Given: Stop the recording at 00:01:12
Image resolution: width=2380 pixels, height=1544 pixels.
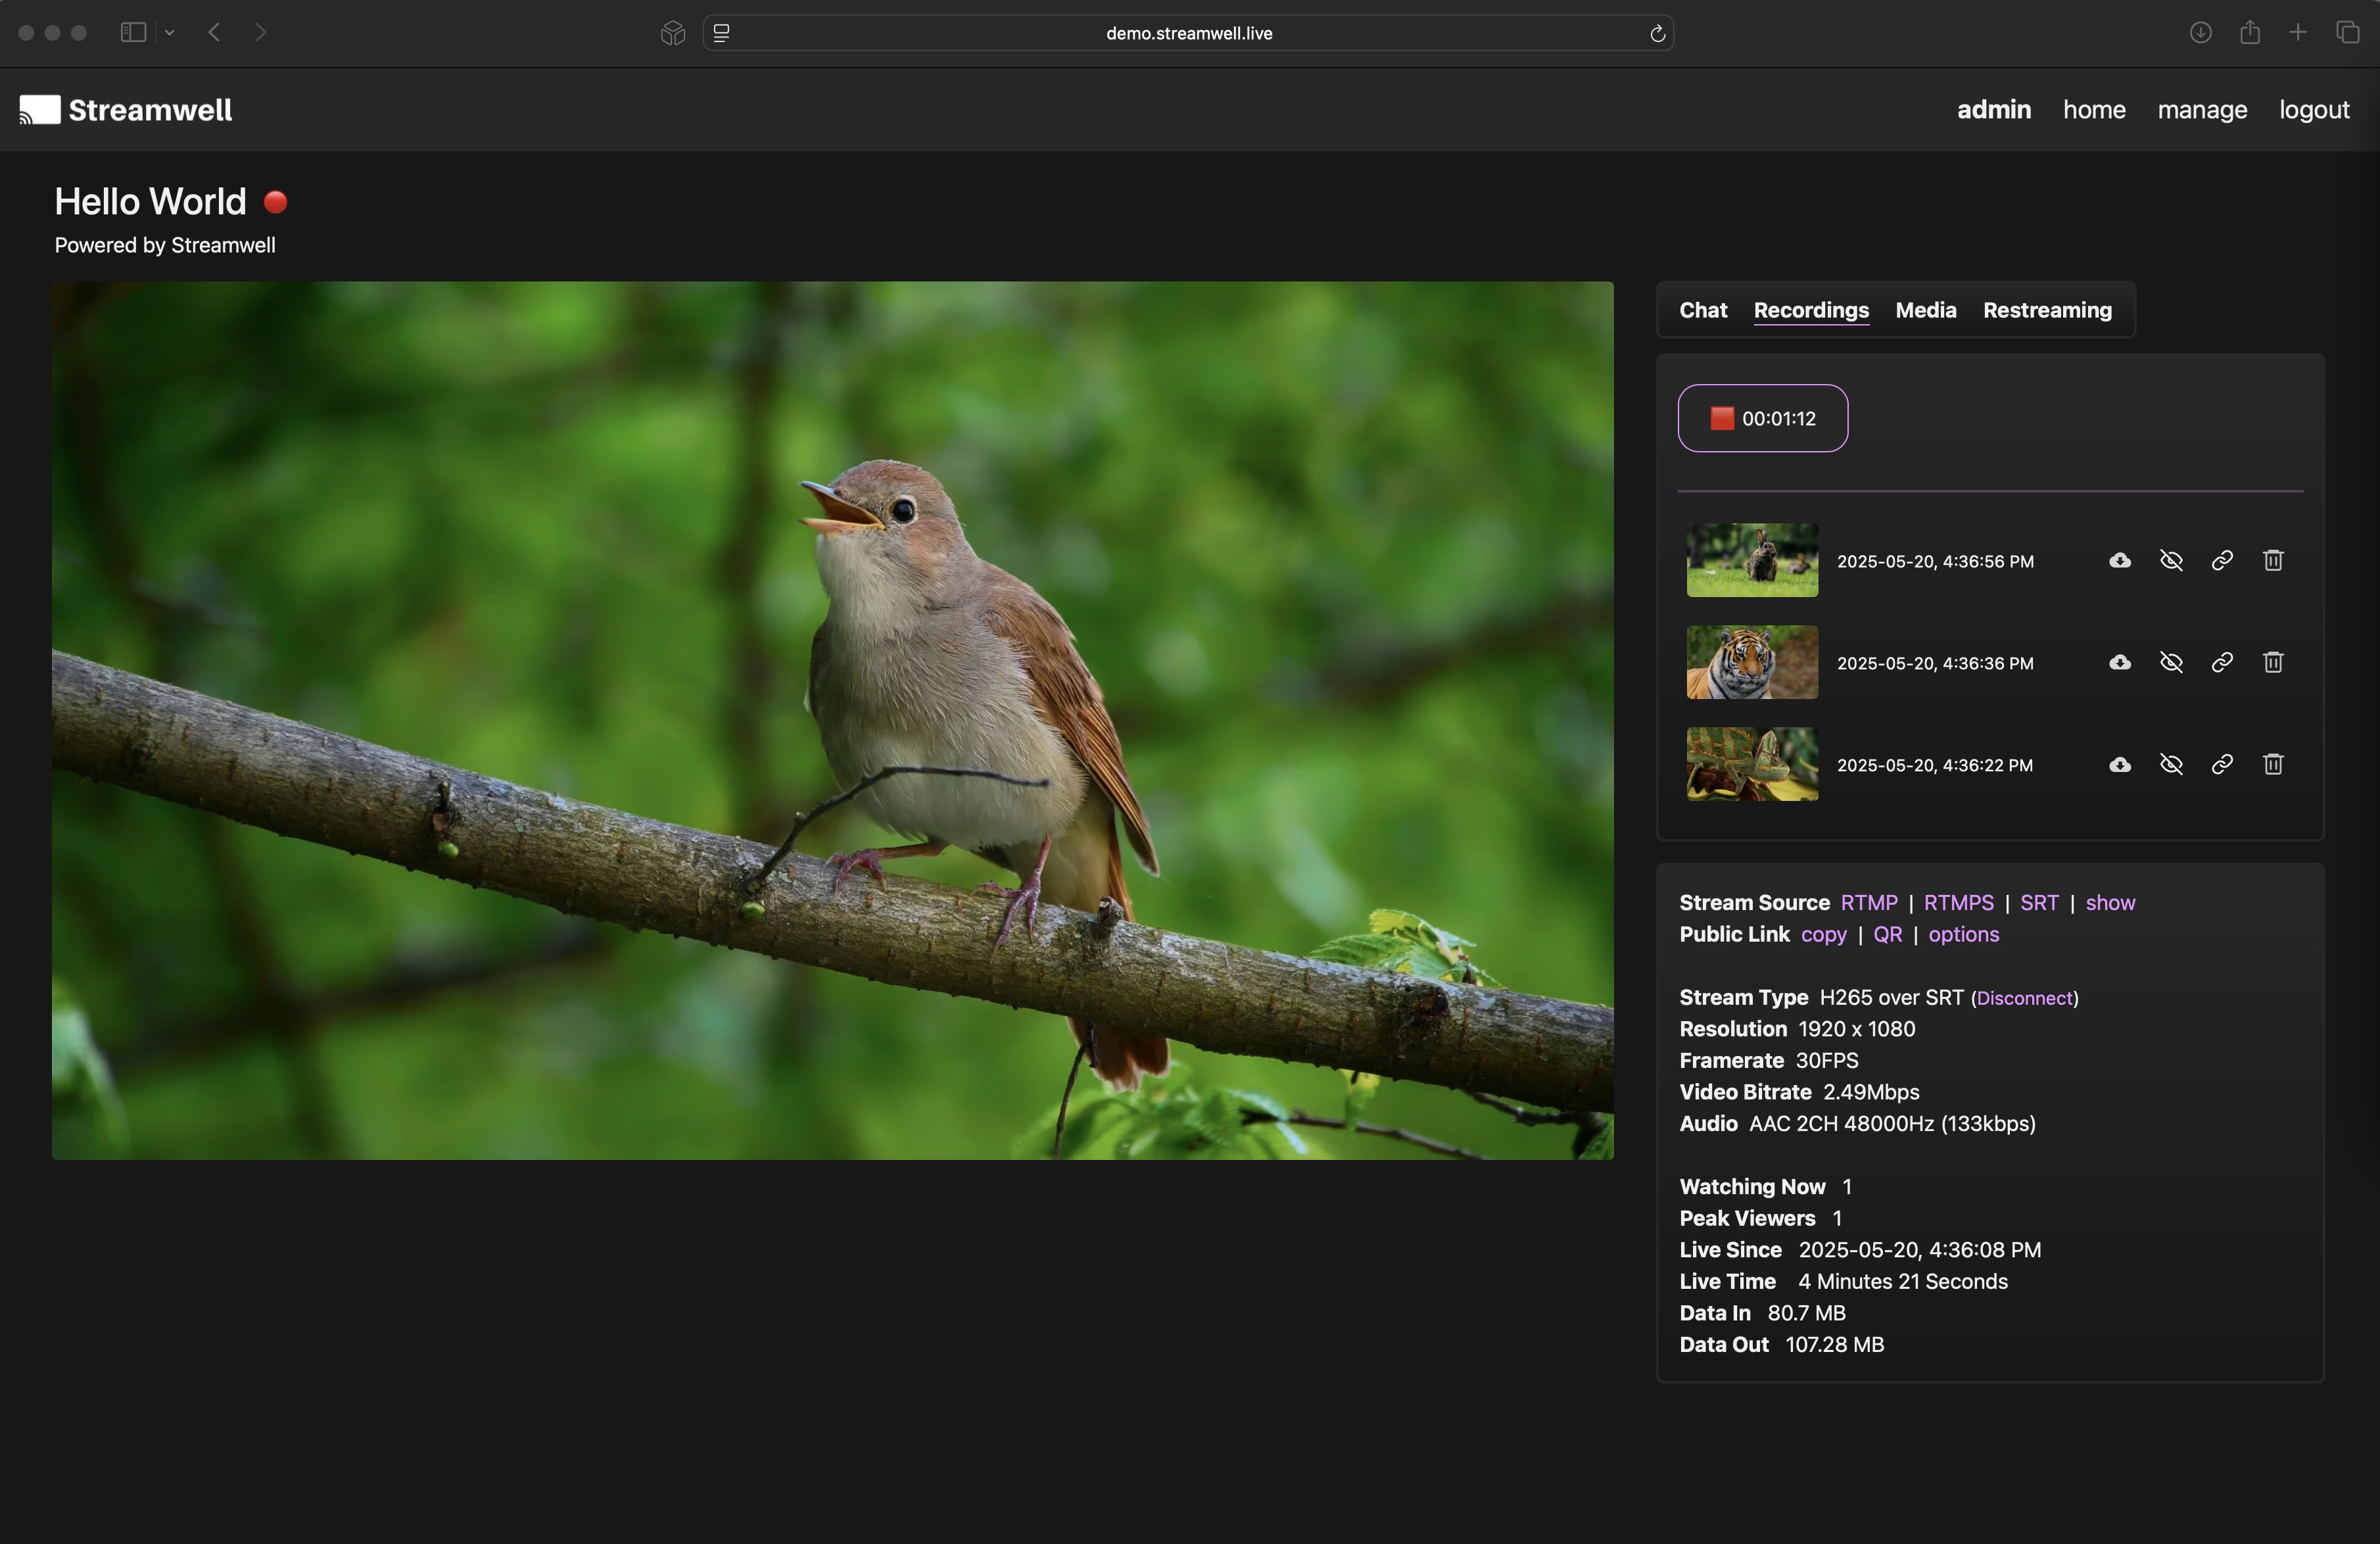Looking at the screenshot, I should [1762, 419].
